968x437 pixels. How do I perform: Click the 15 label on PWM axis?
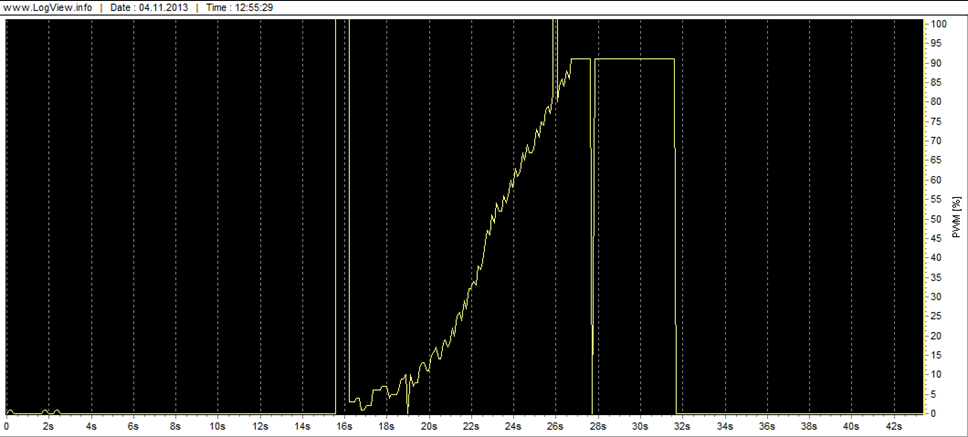tap(937, 356)
